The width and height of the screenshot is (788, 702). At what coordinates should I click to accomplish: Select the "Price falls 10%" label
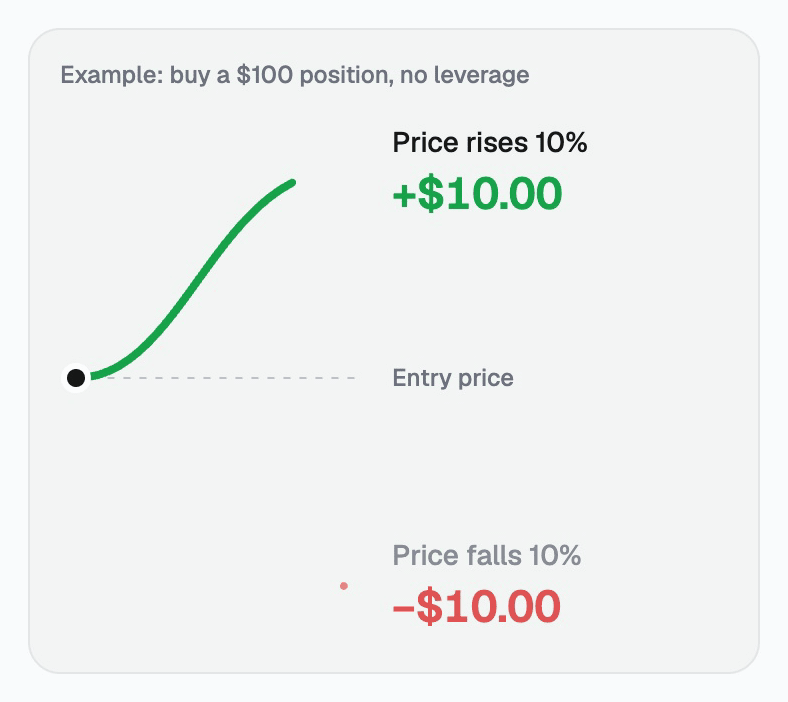click(486, 556)
